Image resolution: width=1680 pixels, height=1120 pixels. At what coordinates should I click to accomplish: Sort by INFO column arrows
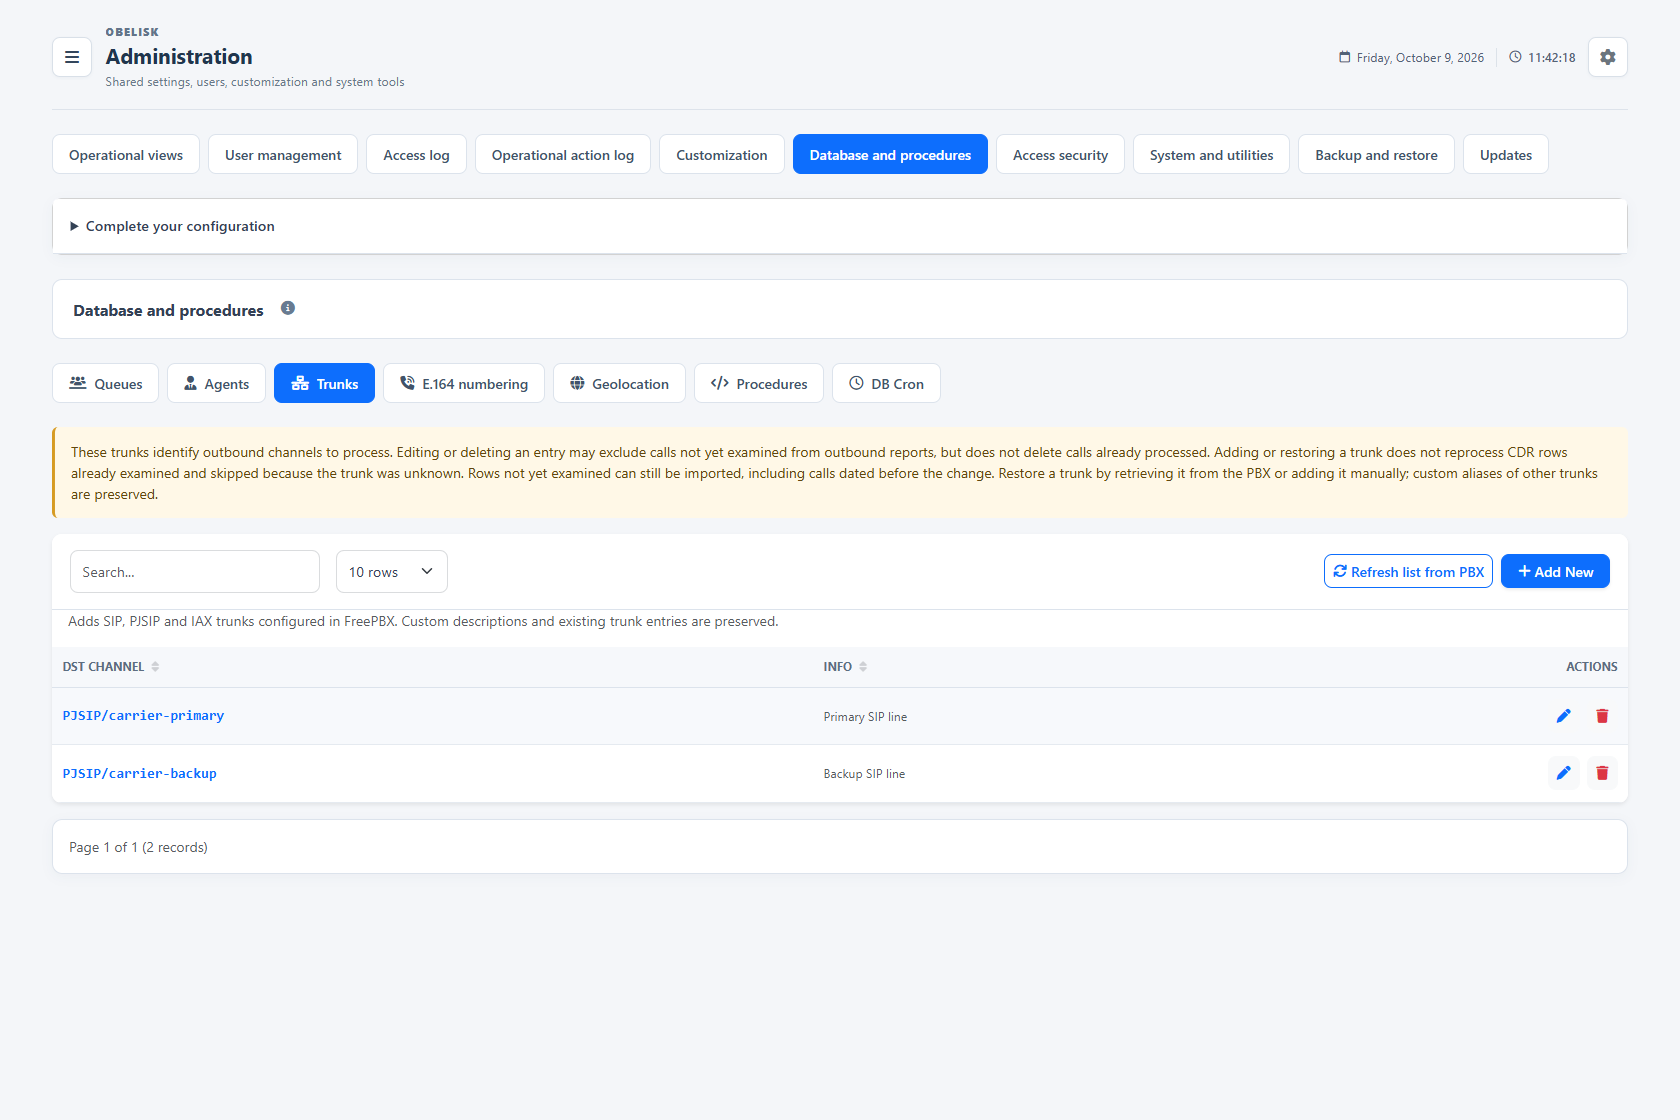[x=863, y=667]
